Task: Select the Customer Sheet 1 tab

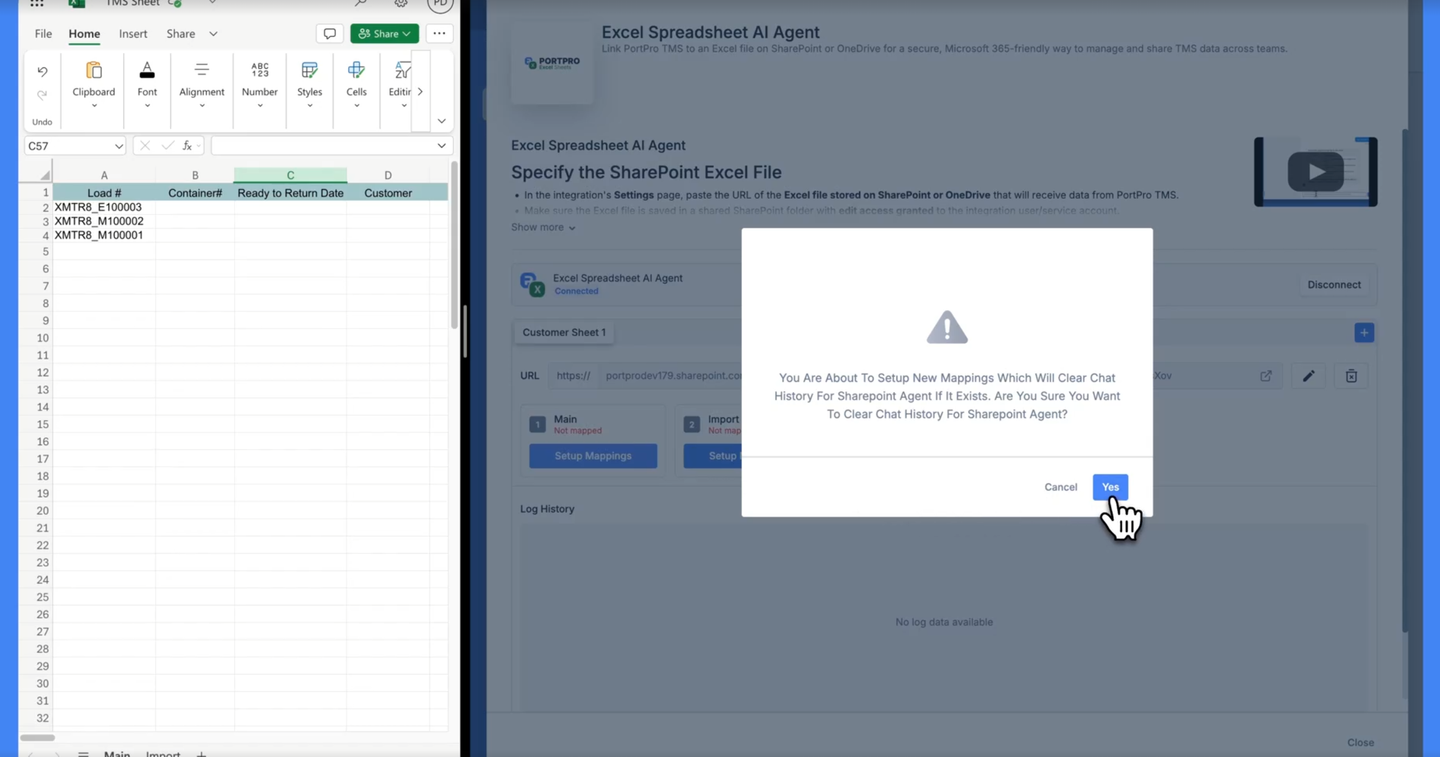Action: pos(564,332)
